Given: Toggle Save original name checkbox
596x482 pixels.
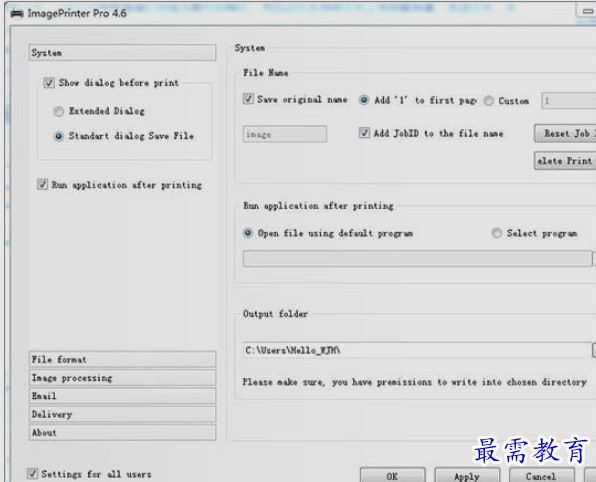Looking at the screenshot, I should coord(248,99).
